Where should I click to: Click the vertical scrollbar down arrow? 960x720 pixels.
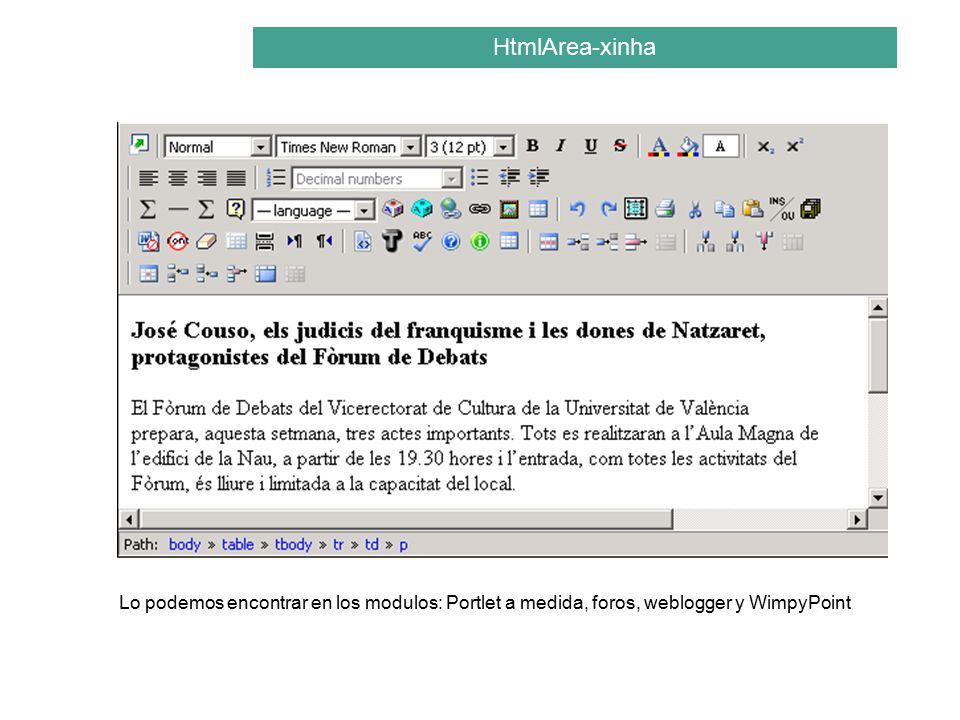[x=878, y=497]
